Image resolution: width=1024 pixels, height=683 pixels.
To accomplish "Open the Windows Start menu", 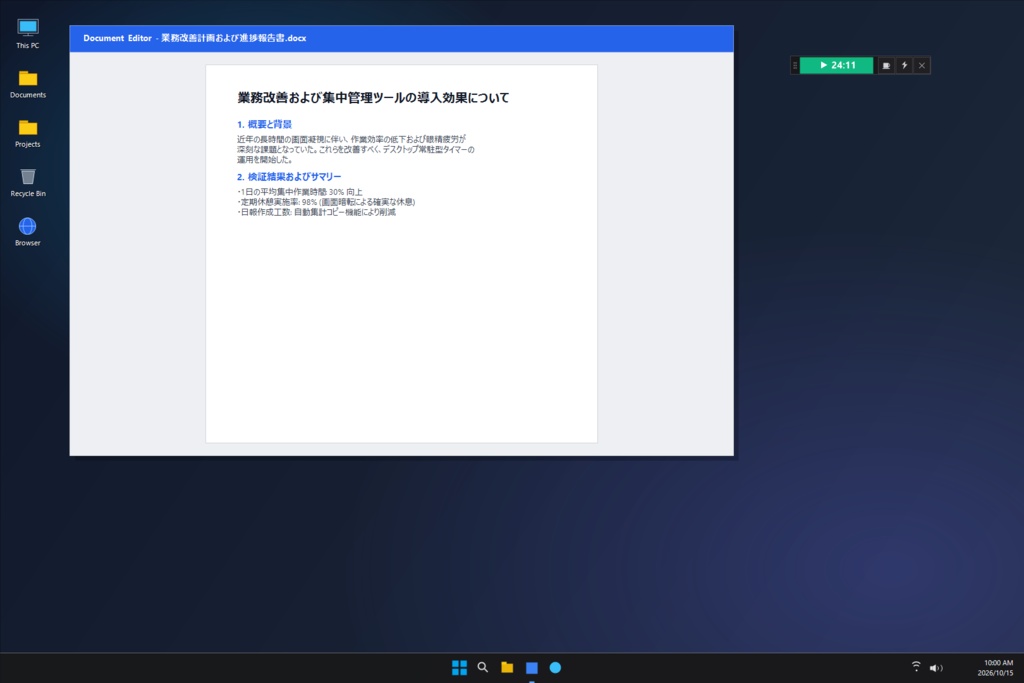I will click(459, 667).
